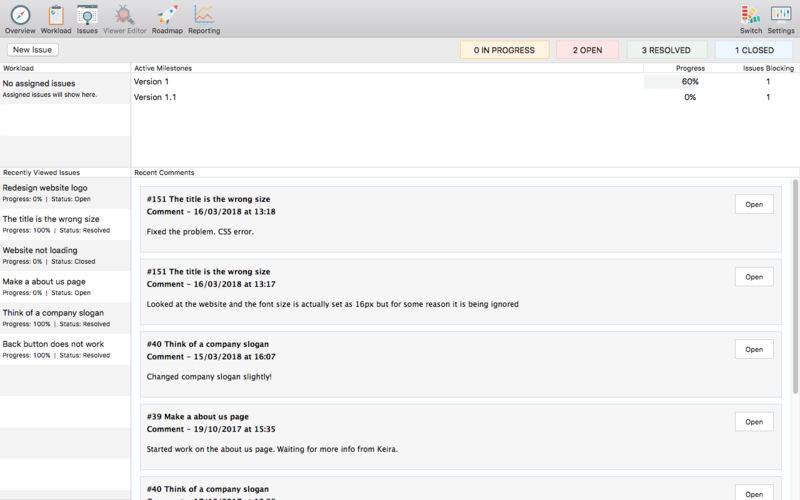This screenshot has width=800, height=500.
Task: Open recently viewed issue Make a about us page
Action: [65, 287]
